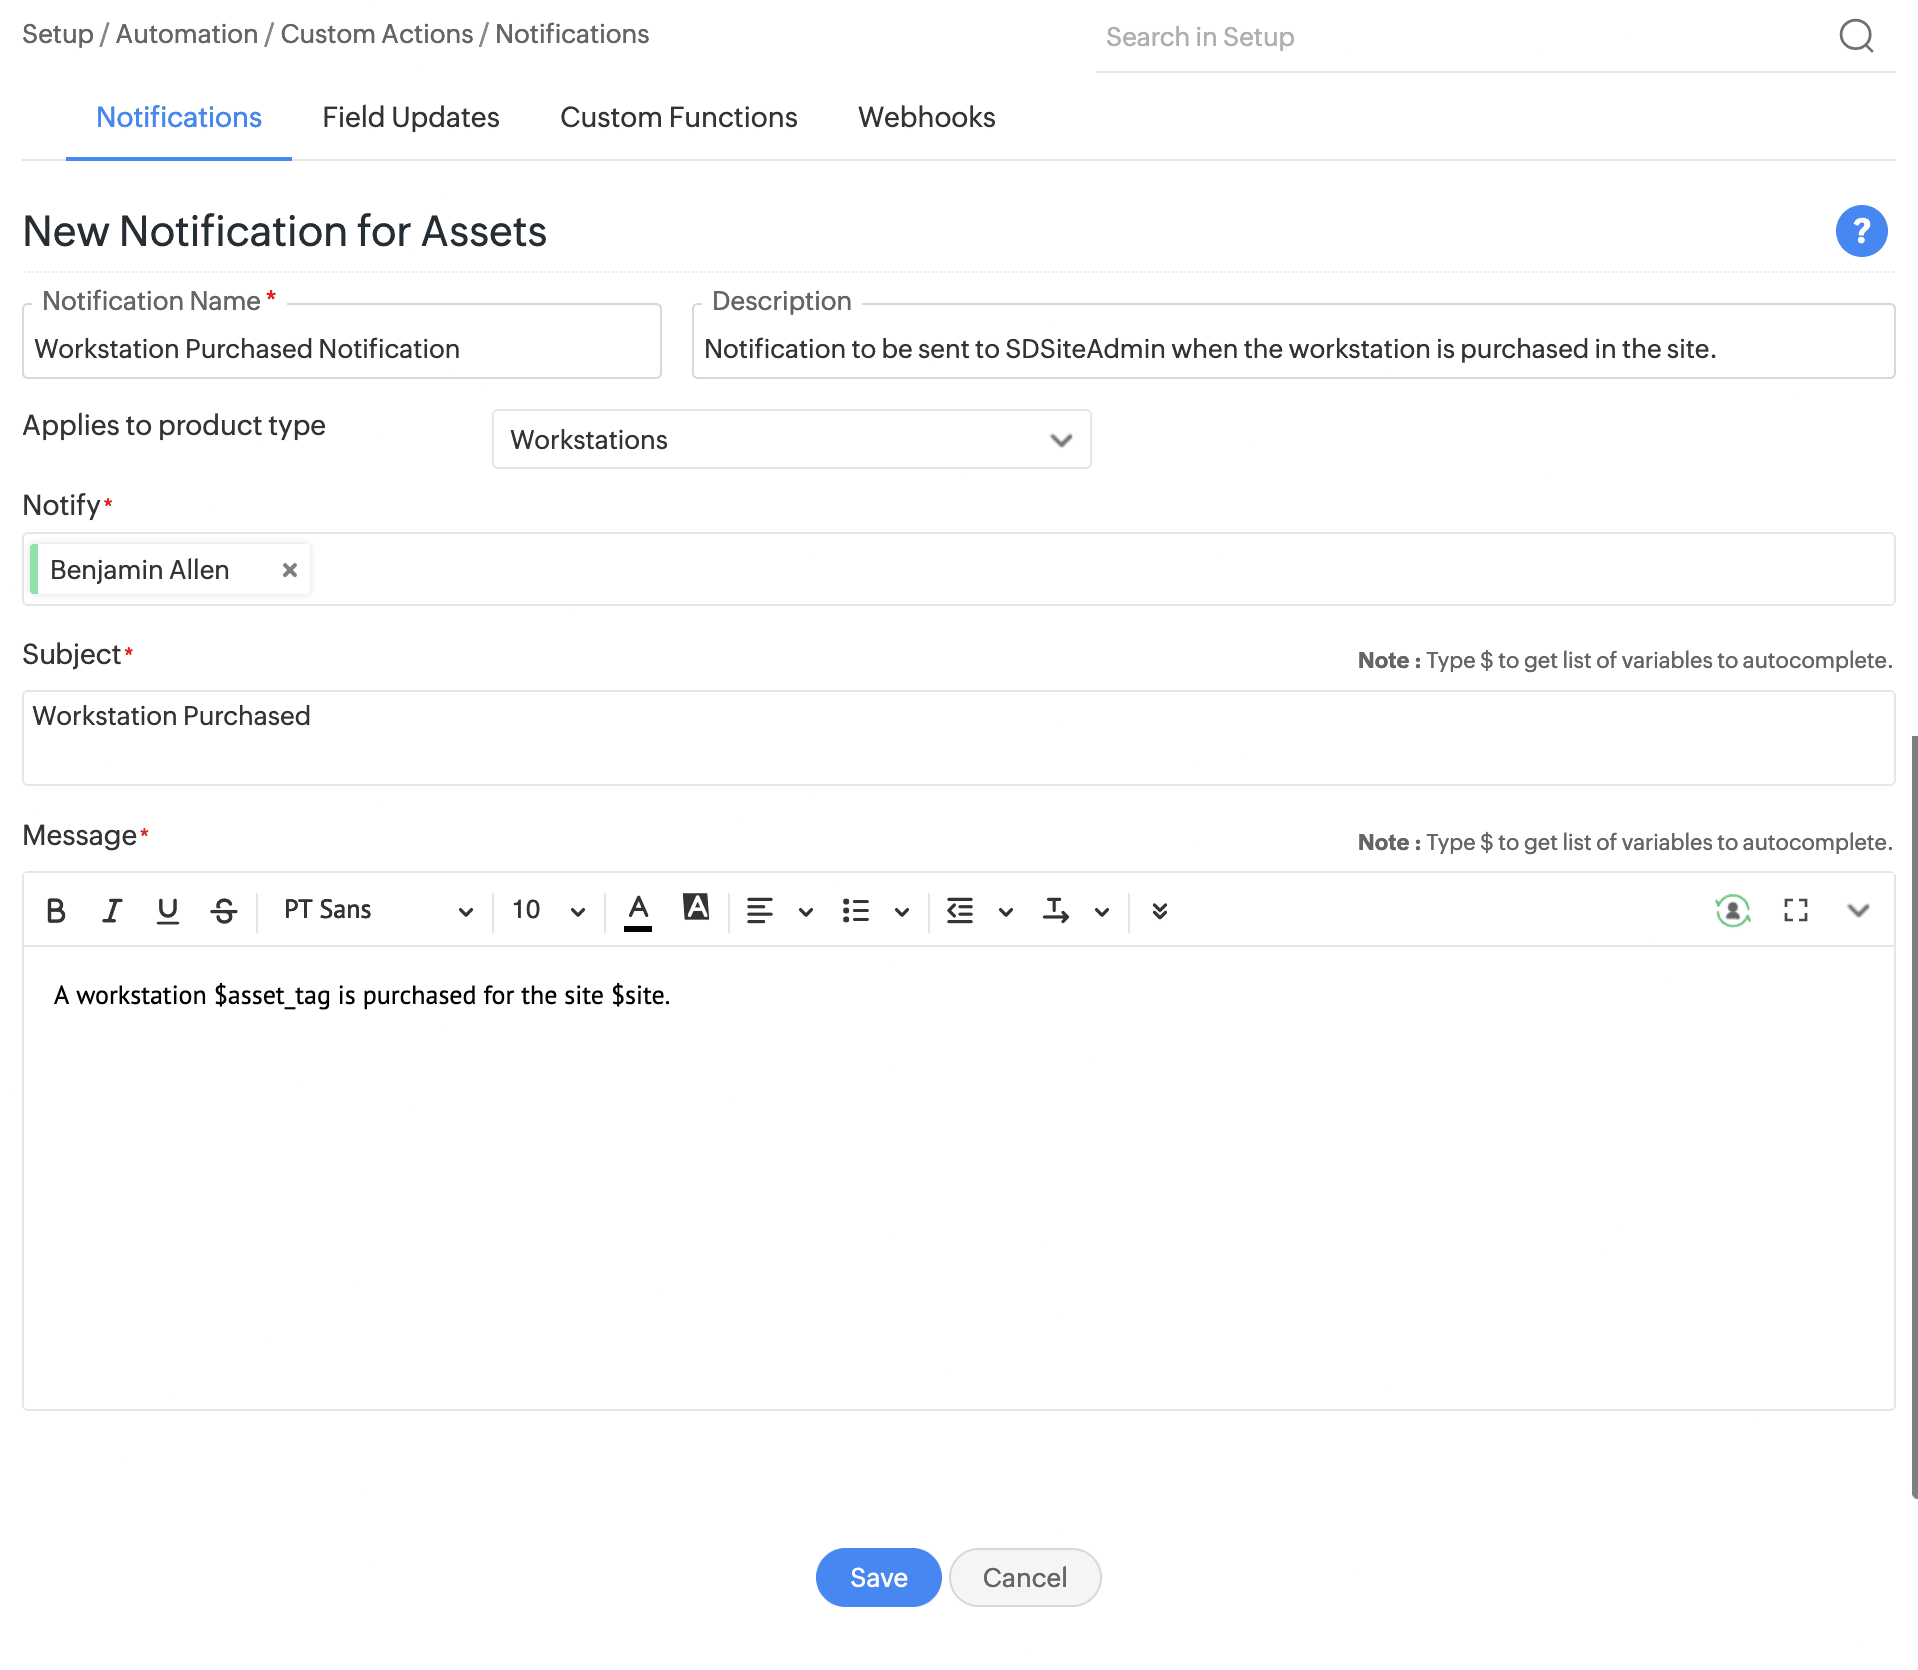The height and width of the screenshot is (1670, 1918).
Task: Remove Benjamin Allen from Notify field
Action: tap(290, 570)
